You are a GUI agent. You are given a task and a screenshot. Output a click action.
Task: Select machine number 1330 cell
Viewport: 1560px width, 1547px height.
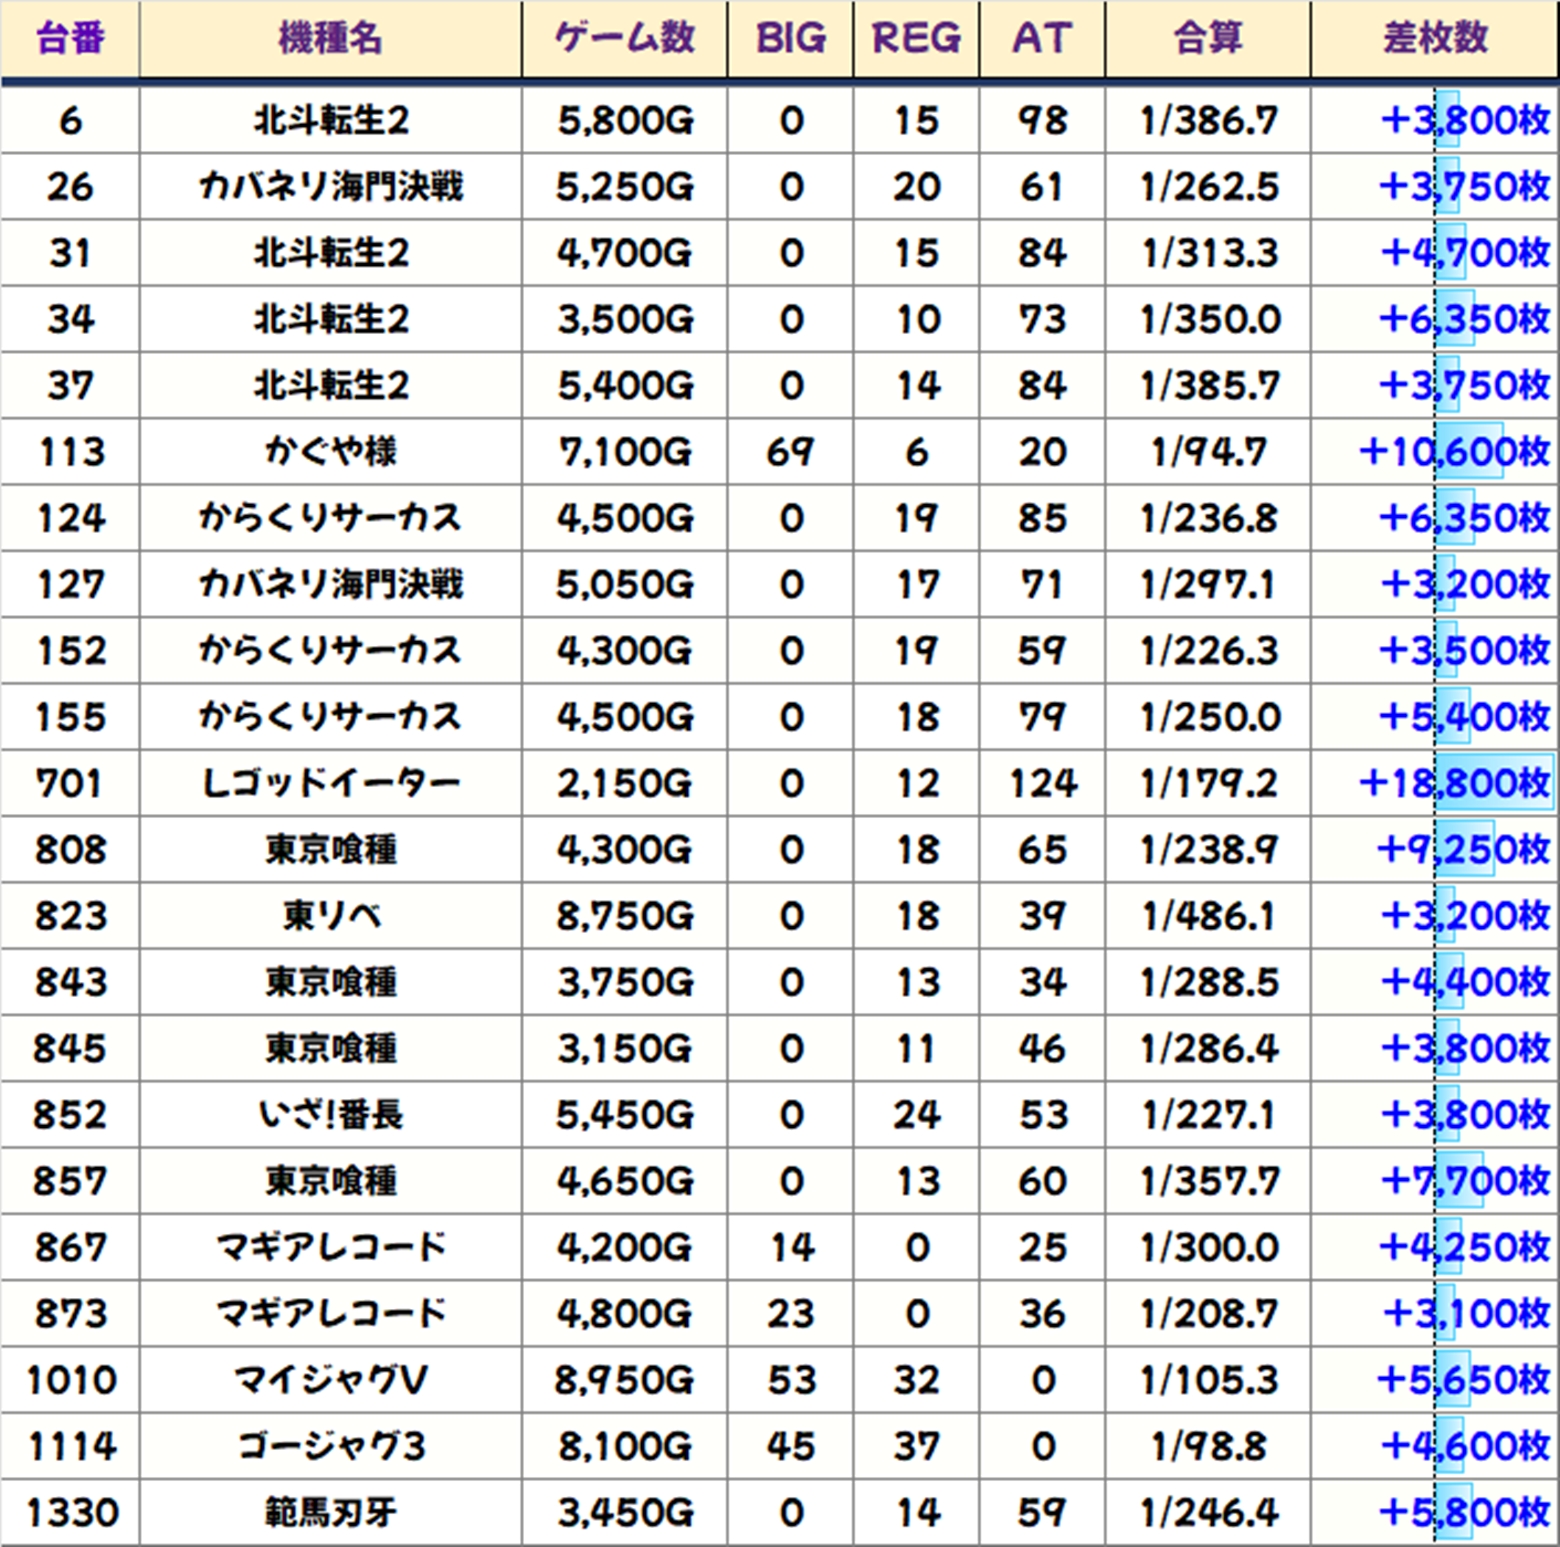pyautogui.click(x=70, y=1512)
